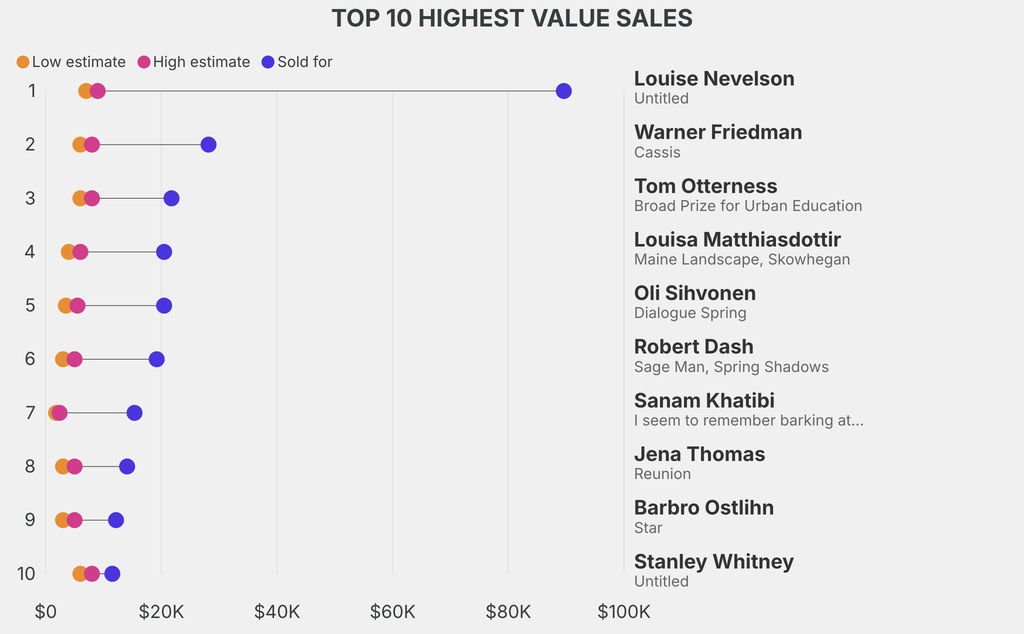Click Louise Nevelson's pink high estimate dot

tap(97, 91)
